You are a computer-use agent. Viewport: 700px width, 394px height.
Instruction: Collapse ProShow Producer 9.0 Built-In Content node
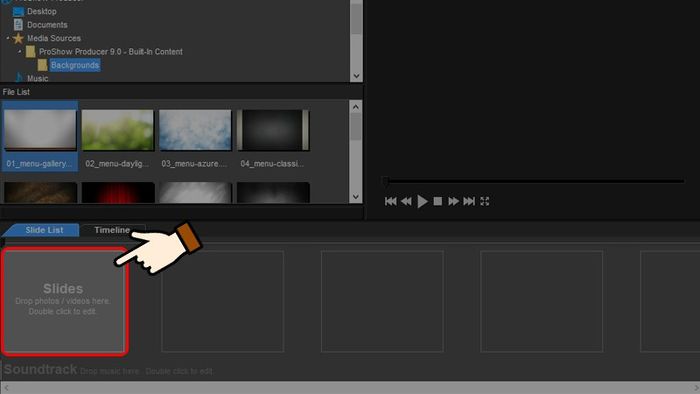point(20,52)
